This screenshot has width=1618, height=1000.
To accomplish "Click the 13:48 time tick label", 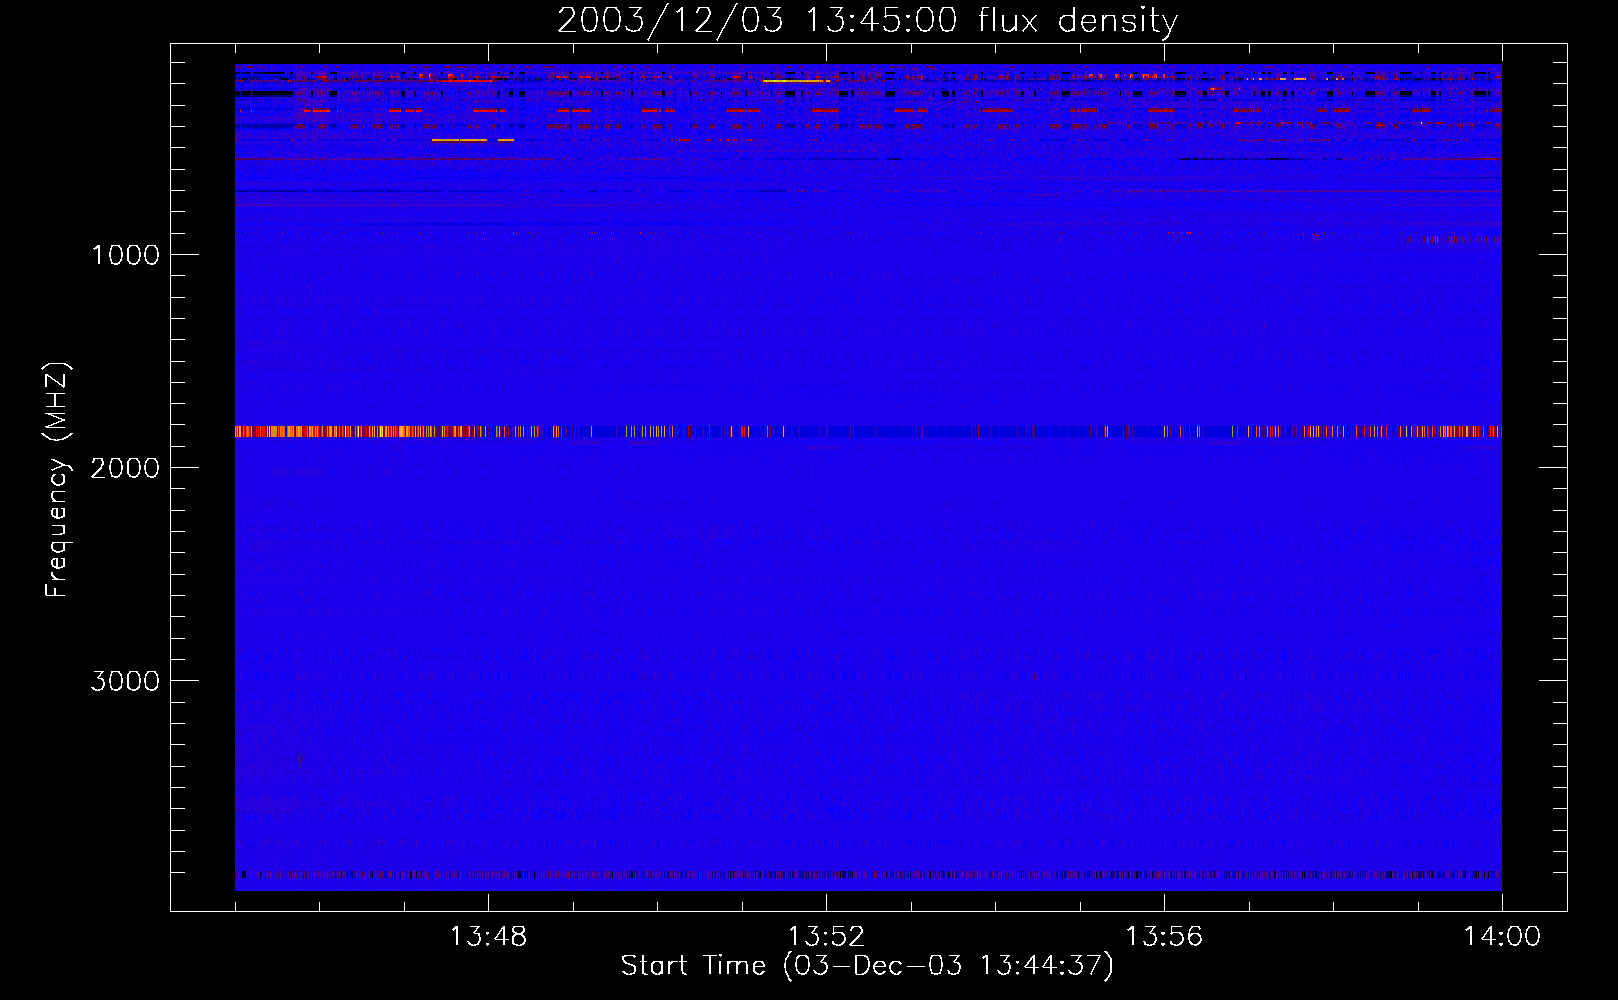I will (x=488, y=937).
